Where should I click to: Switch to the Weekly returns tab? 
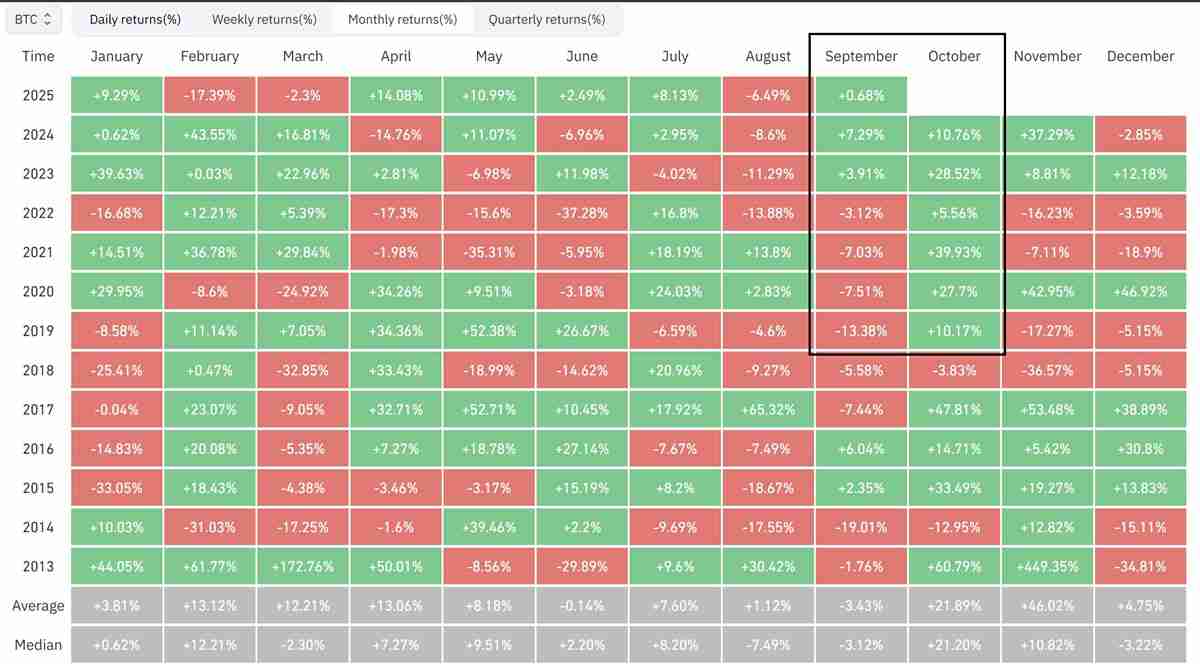click(x=263, y=19)
